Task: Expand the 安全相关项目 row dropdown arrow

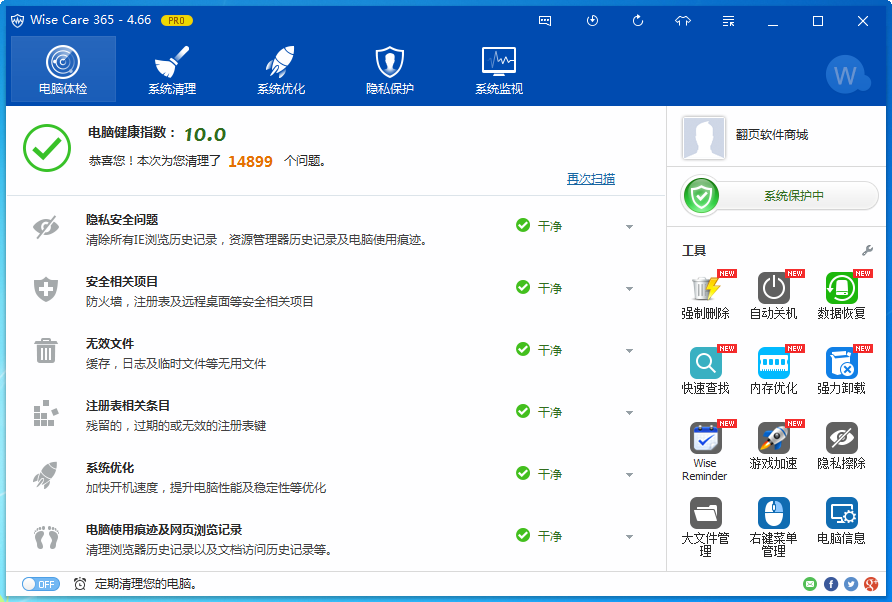Action: click(629, 289)
